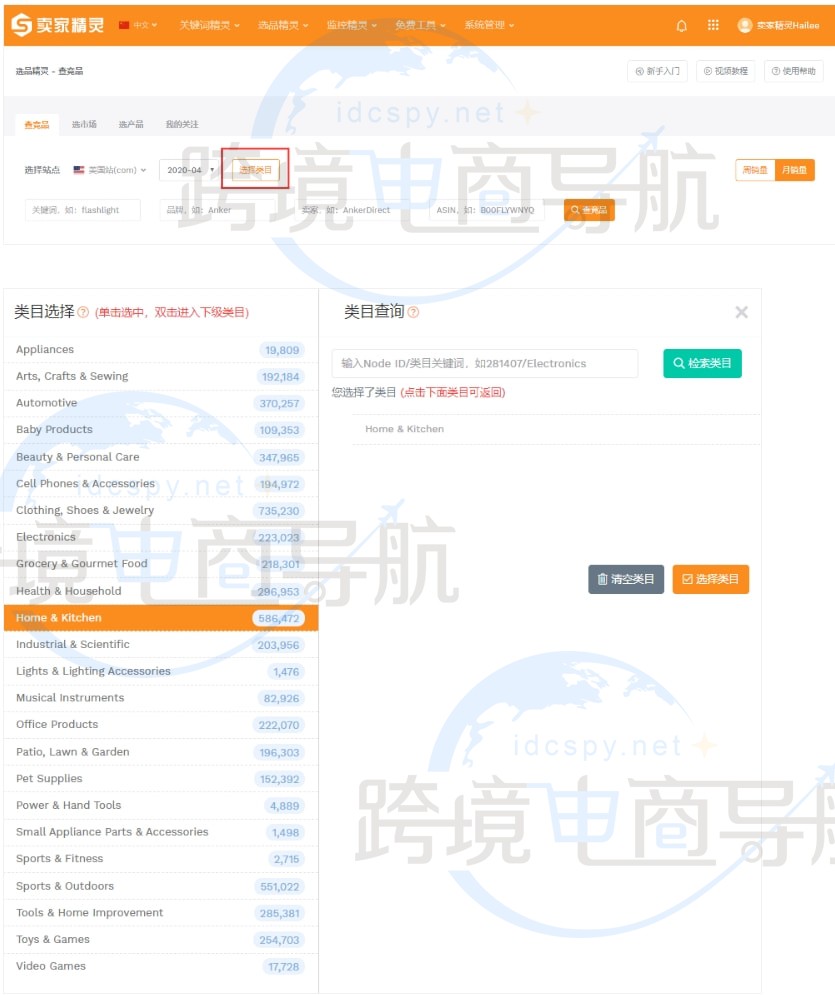This screenshot has height=995, width=835.
Task: Switch to 月销量 monthly sales
Action: pos(795,170)
